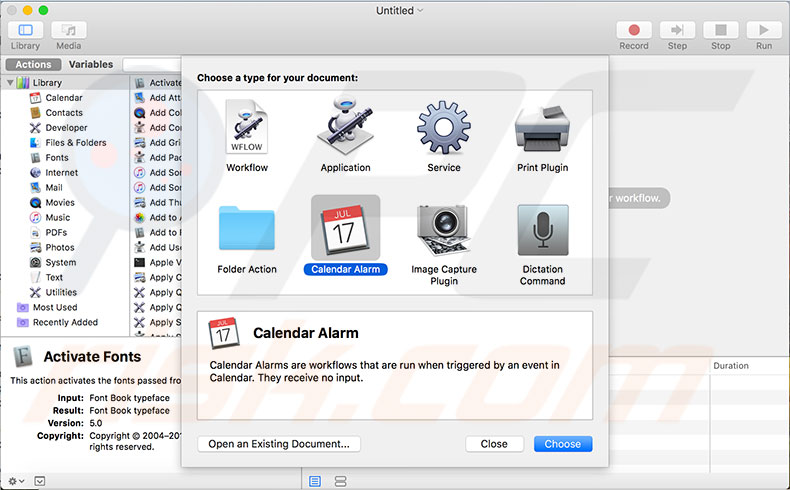This screenshot has height=490, width=790.
Task: Switch to the Actions tab
Action: pyautogui.click(x=33, y=64)
